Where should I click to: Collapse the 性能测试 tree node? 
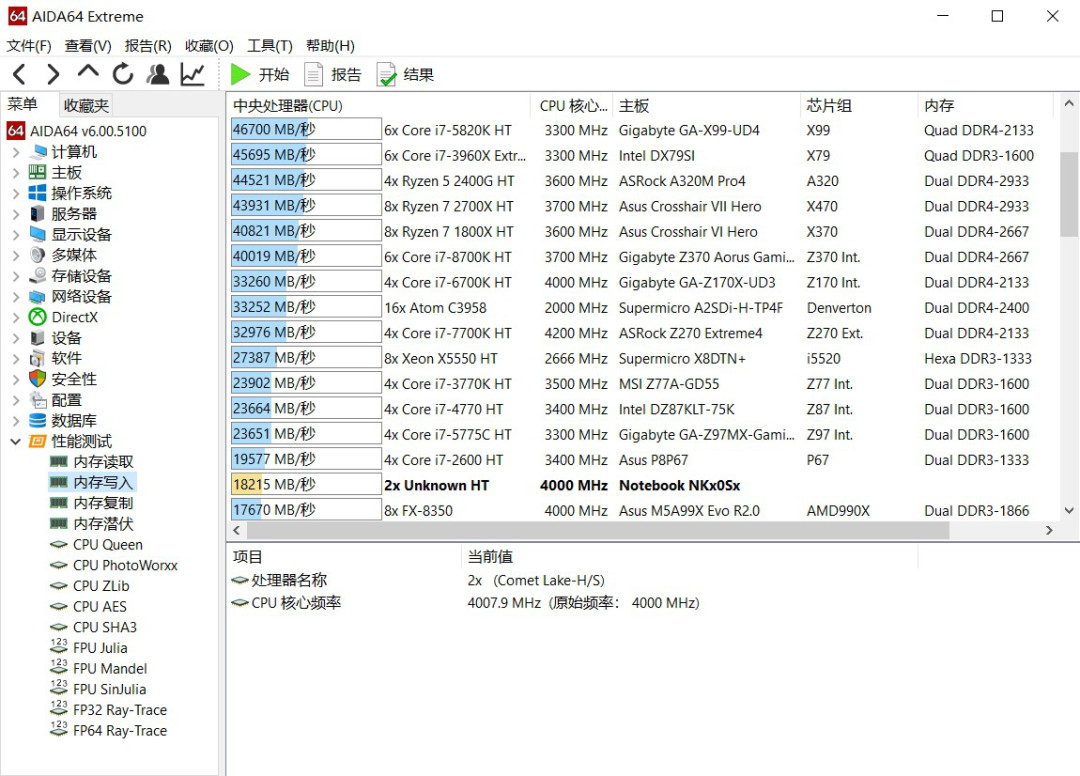click(16, 441)
